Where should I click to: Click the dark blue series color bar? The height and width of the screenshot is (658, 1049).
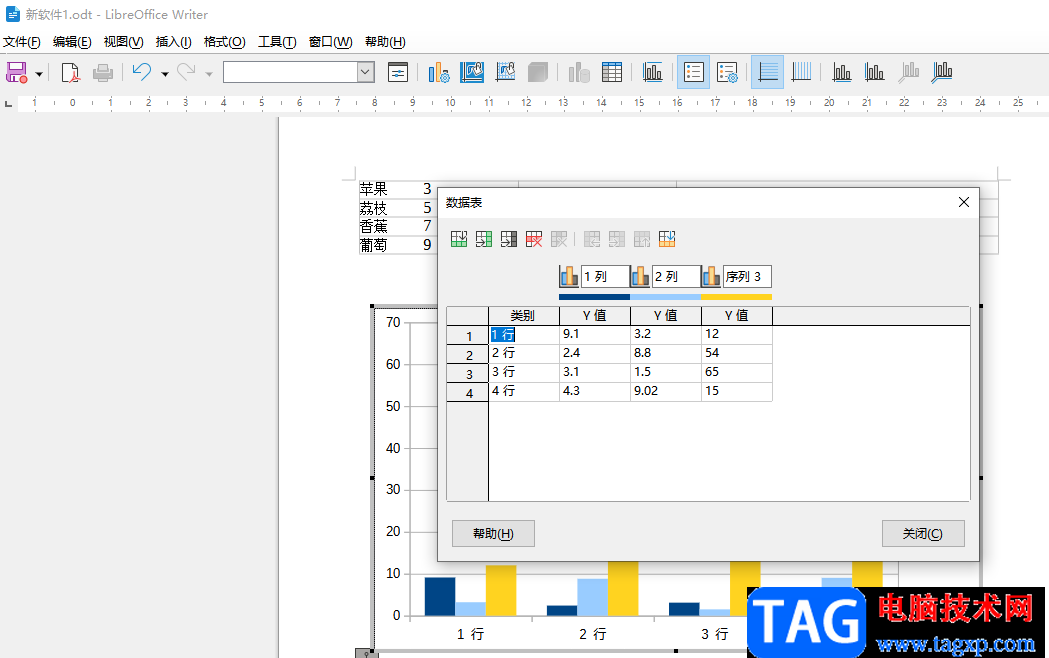coord(594,297)
